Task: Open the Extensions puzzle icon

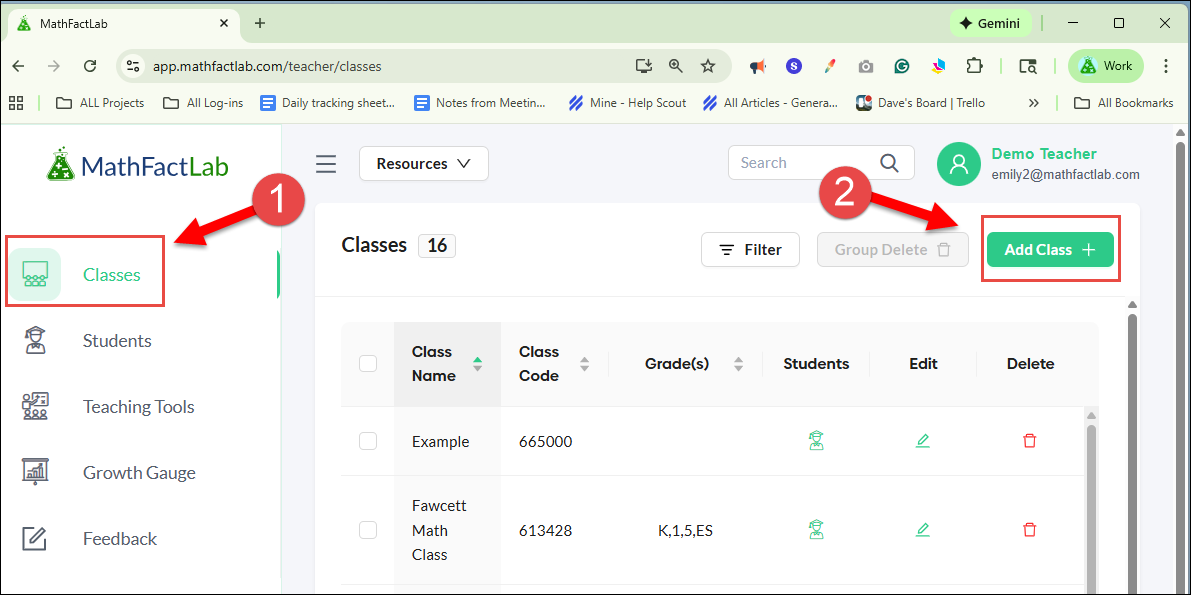Action: point(974,66)
